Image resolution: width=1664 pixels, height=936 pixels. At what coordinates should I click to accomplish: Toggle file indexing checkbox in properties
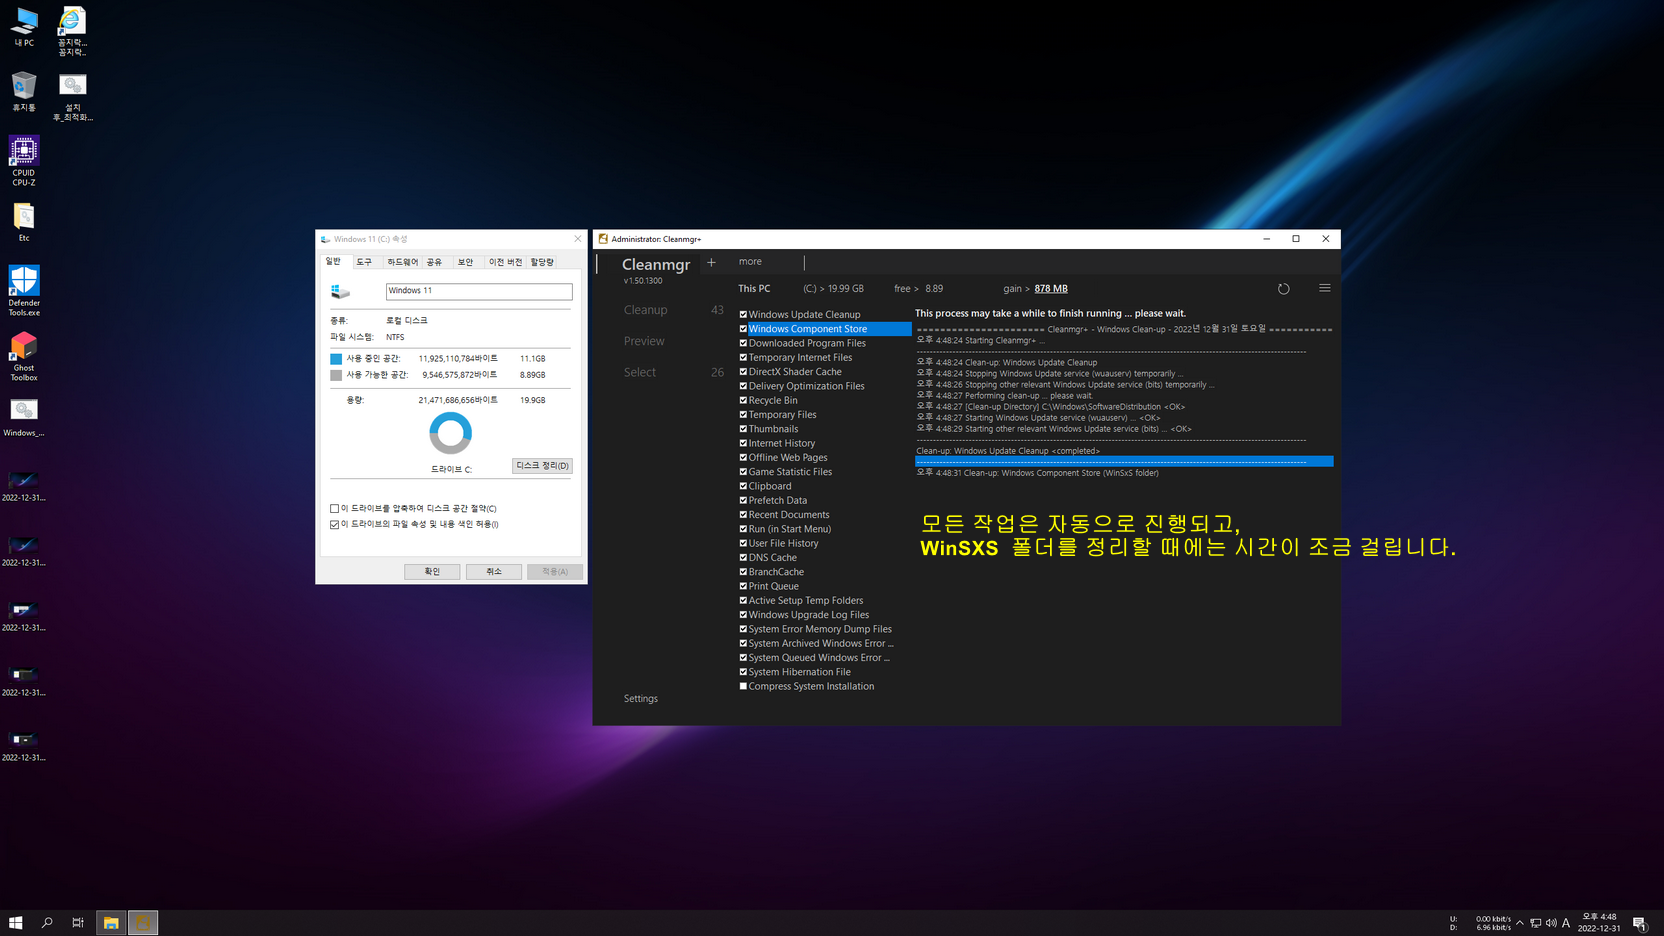pyautogui.click(x=335, y=524)
